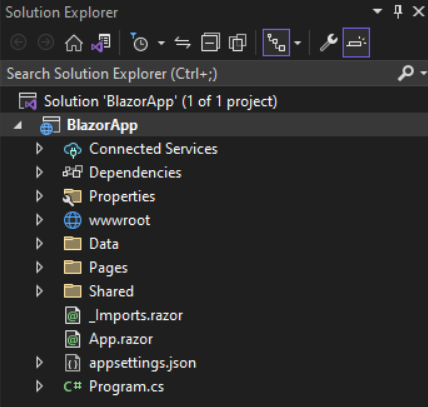Expand the Shared folder
The image size is (428, 407).
[x=39, y=291]
